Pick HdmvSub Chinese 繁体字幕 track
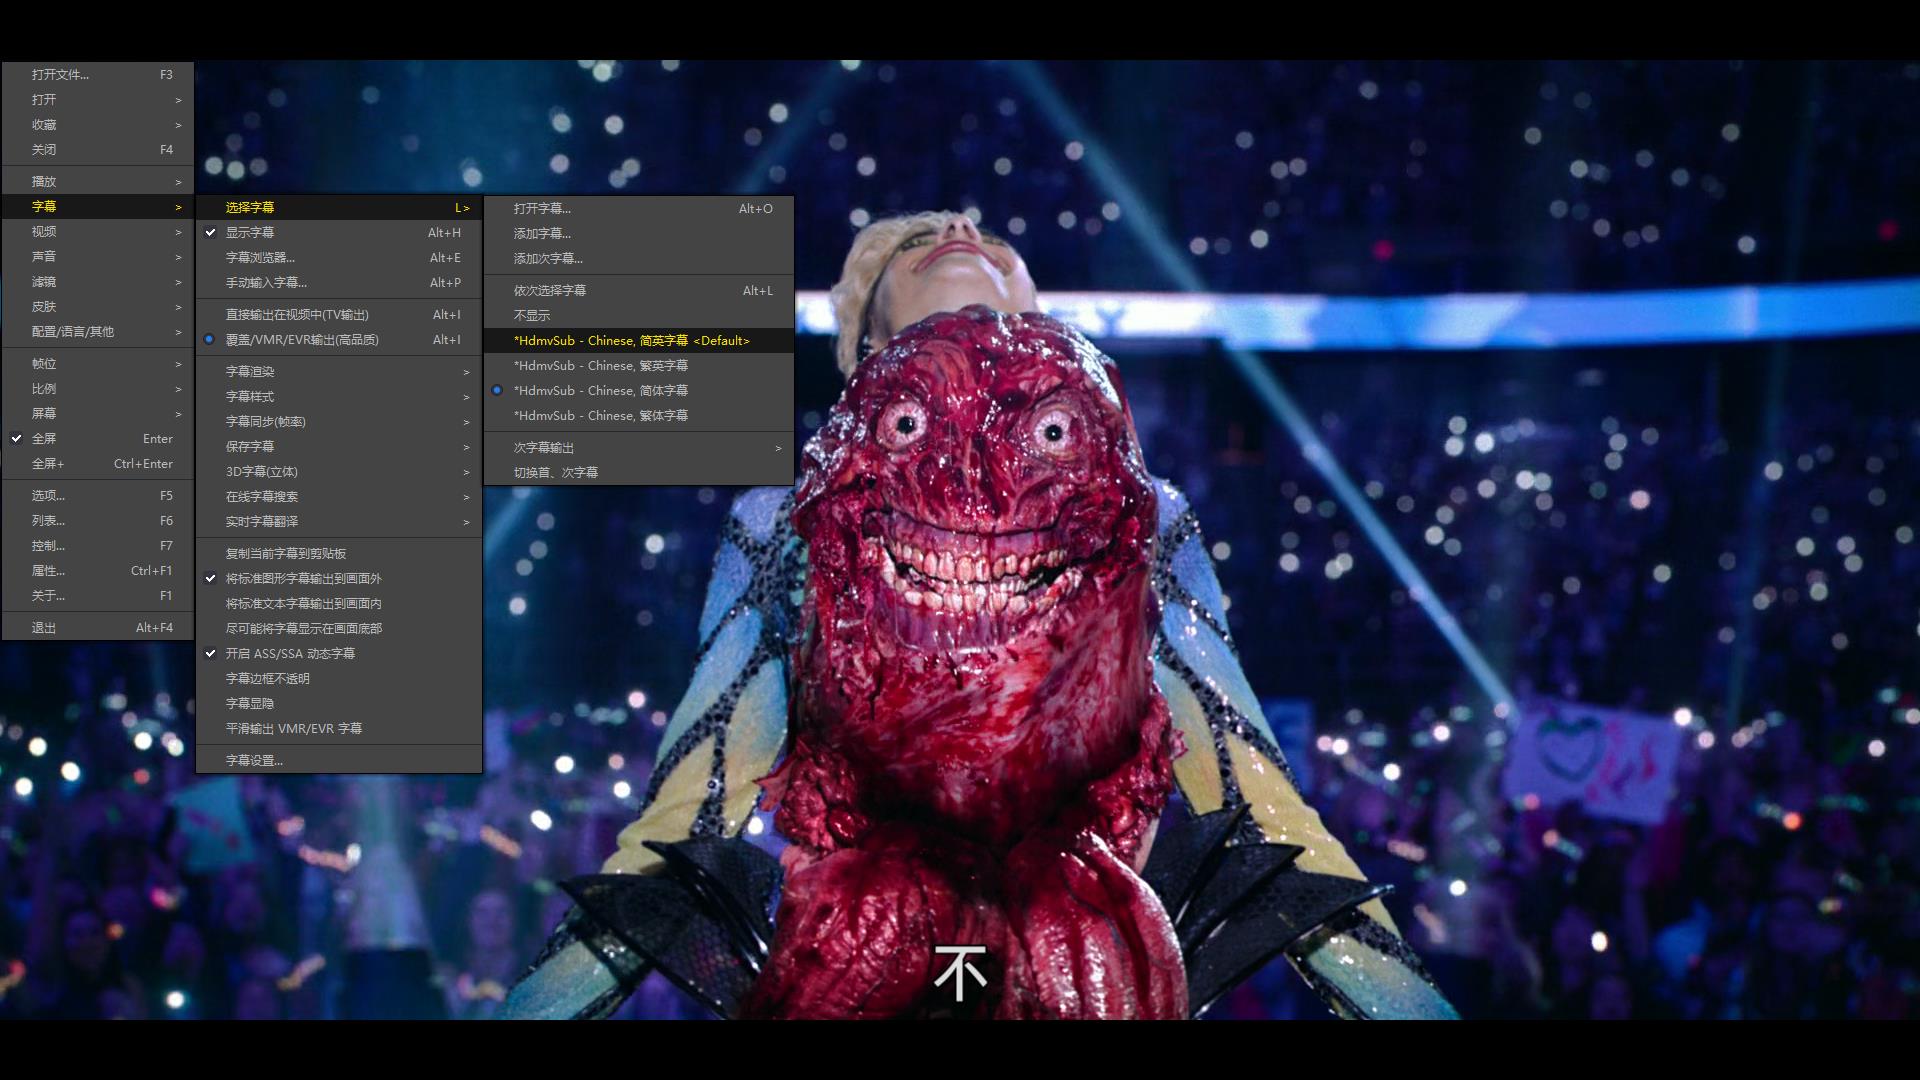Image resolution: width=1920 pixels, height=1080 pixels. click(x=600, y=416)
